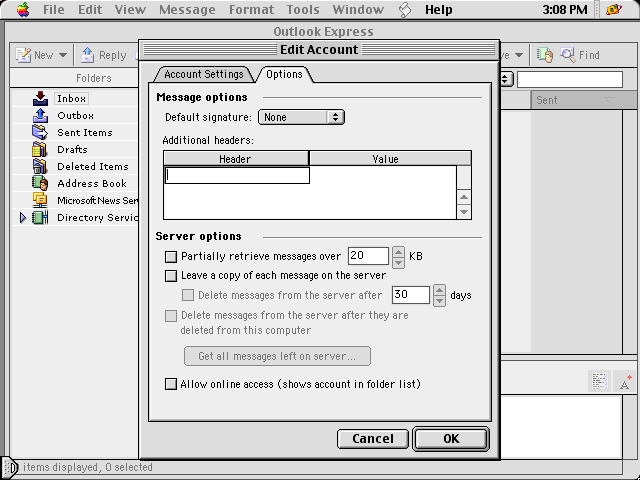The height and width of the screenshot is (480, 640).
Task: Open the Help menu
Action: (438, 9)
